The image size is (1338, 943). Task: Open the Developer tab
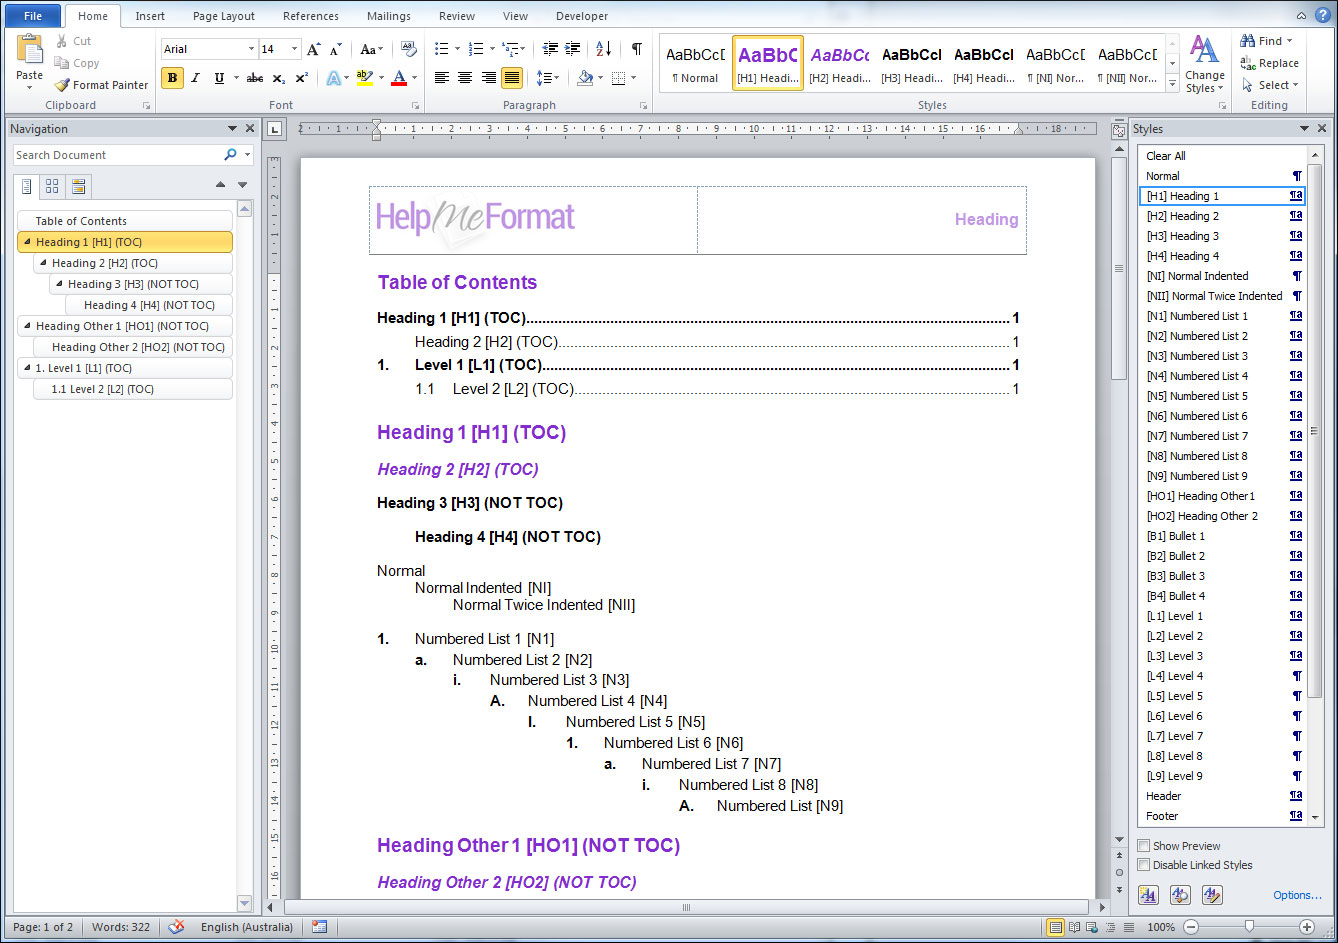coord(581,16)
